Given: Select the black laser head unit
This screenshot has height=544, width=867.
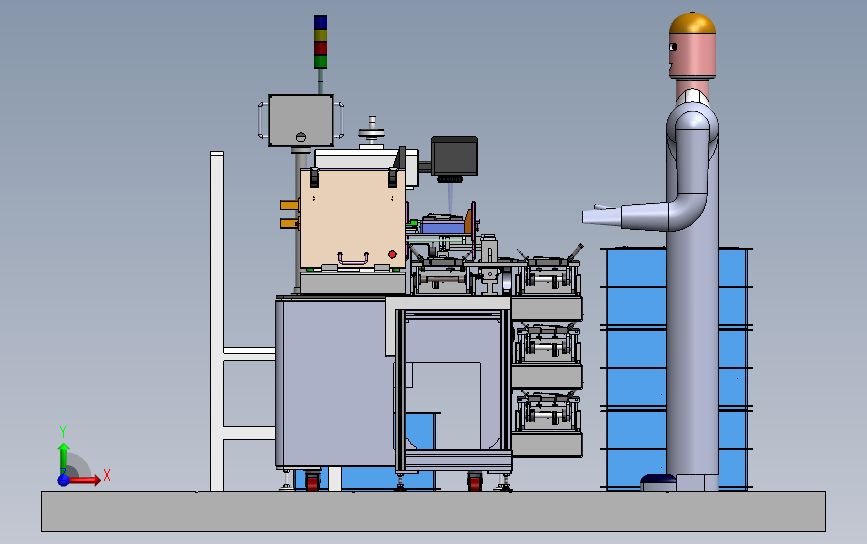Looking at the screenshot, I should click(454, 156).
